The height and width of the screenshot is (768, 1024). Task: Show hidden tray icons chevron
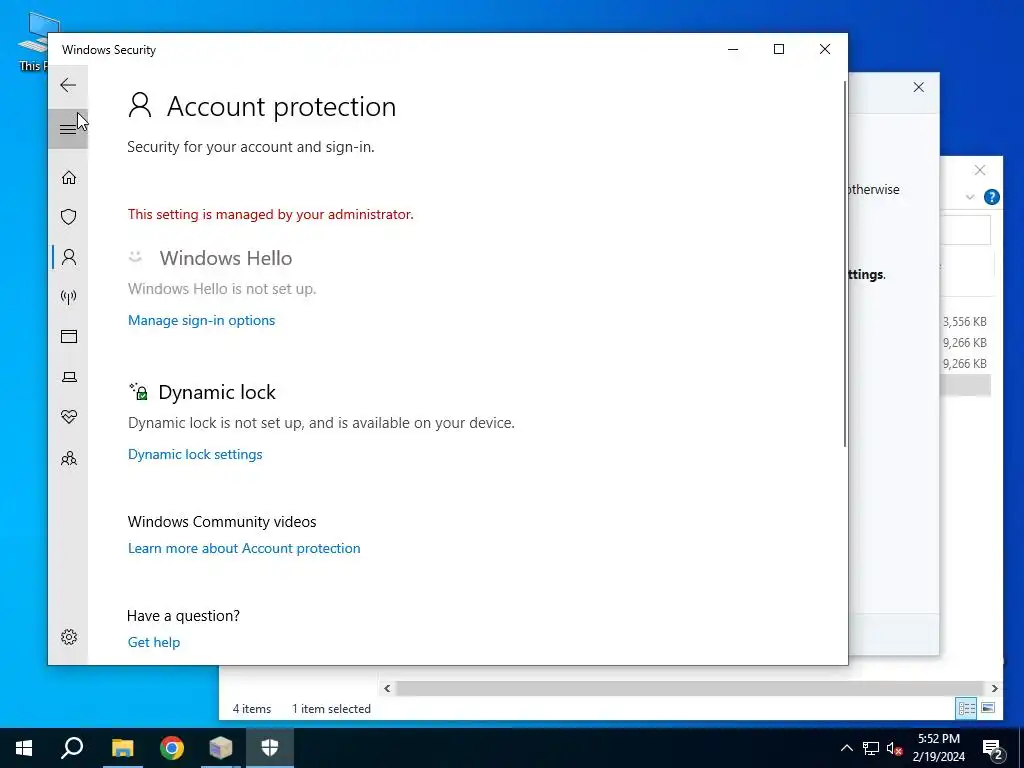tap(846, 748)
